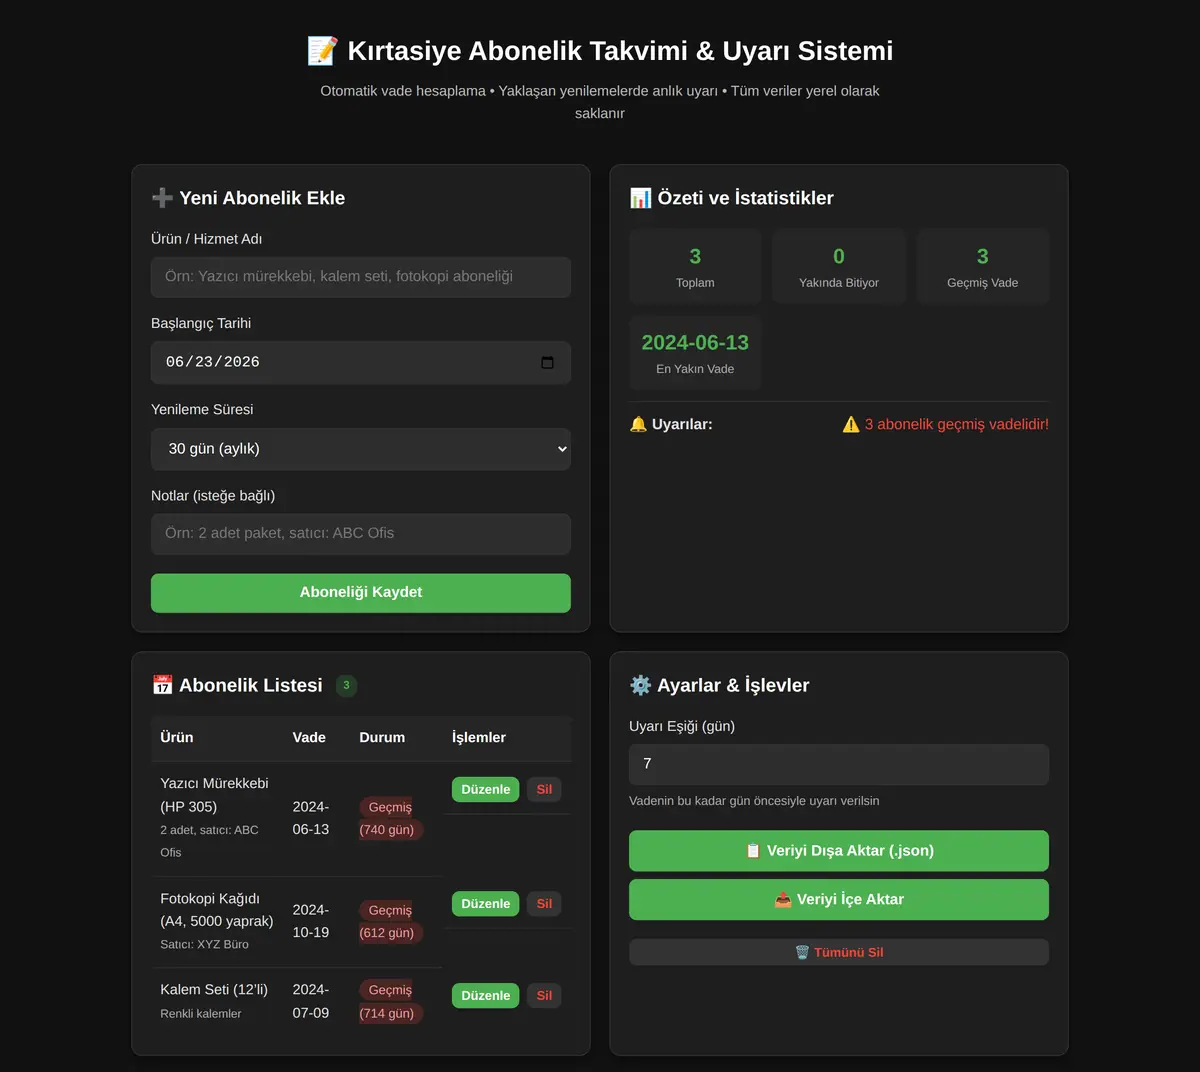Click the bar chart icon beside Özeti ve İstatistikler

click(640, 198)
